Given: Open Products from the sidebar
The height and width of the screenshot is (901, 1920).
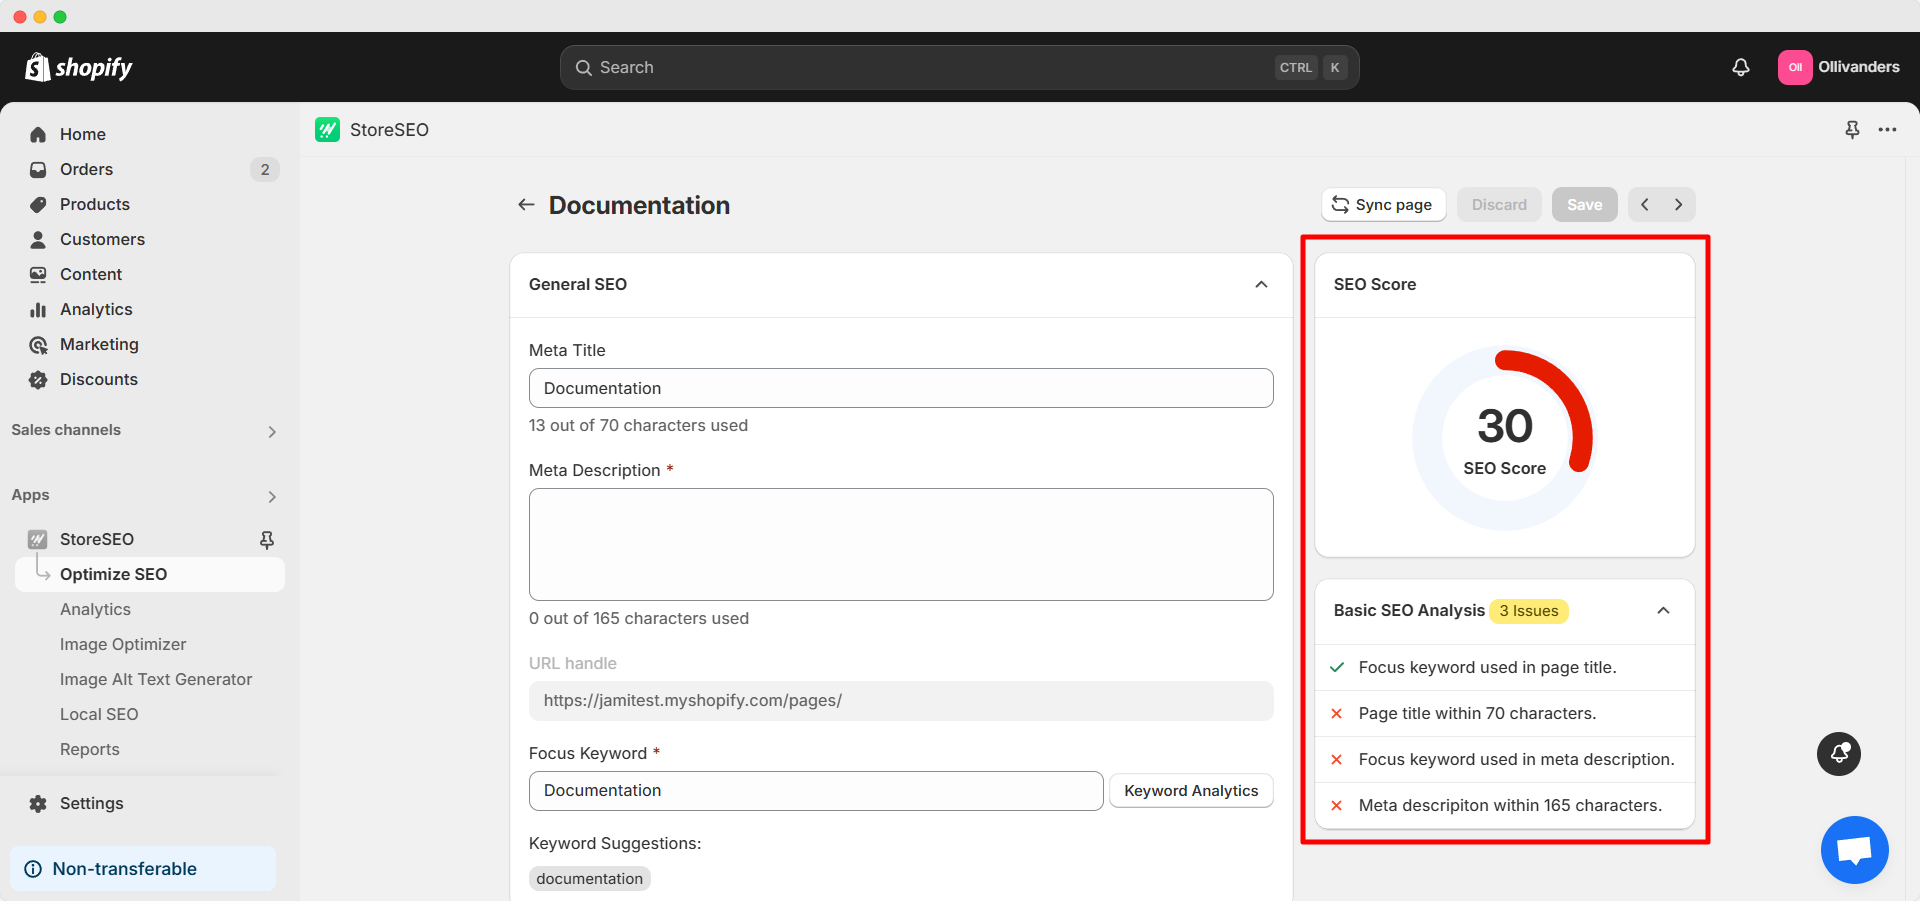Looking at the screenshot, I should (37, 204).
